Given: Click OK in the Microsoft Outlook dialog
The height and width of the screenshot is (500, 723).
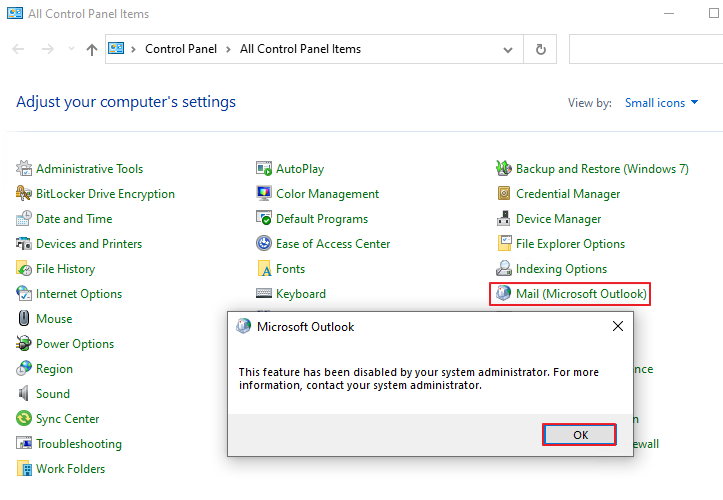Looking at the screenshot, I should coord(579,435).
